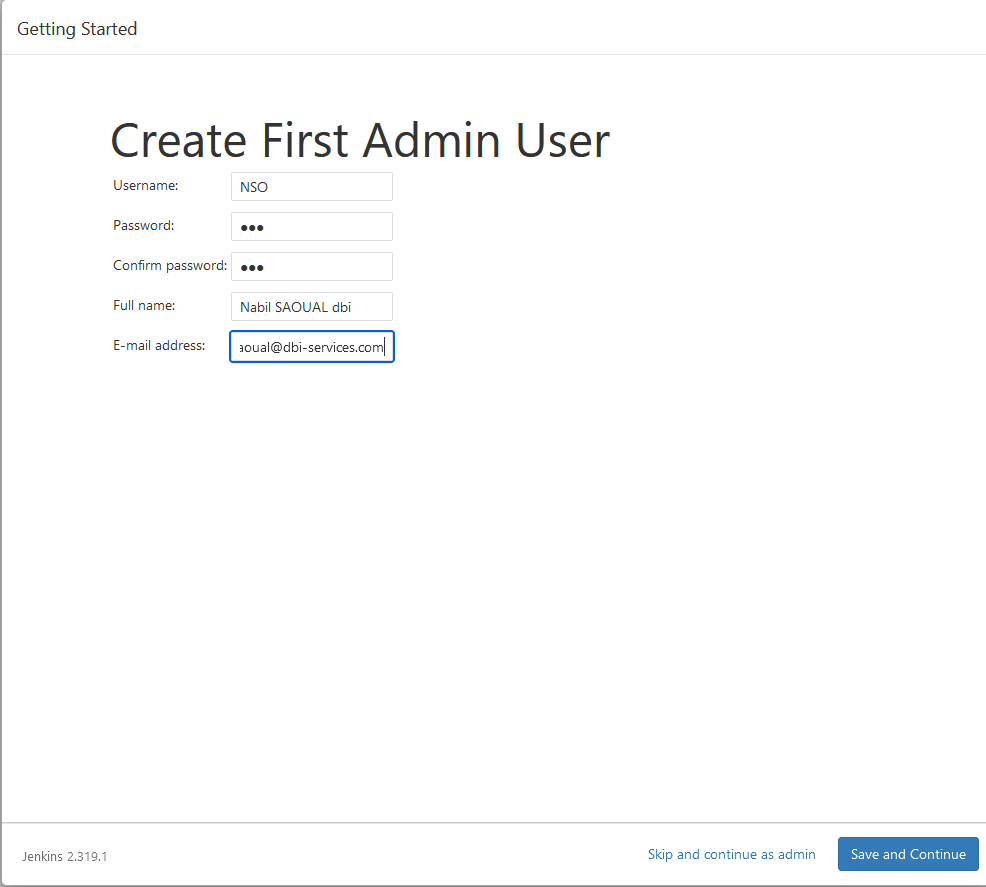Place cursor in the E-mail address field

[312, 346]
